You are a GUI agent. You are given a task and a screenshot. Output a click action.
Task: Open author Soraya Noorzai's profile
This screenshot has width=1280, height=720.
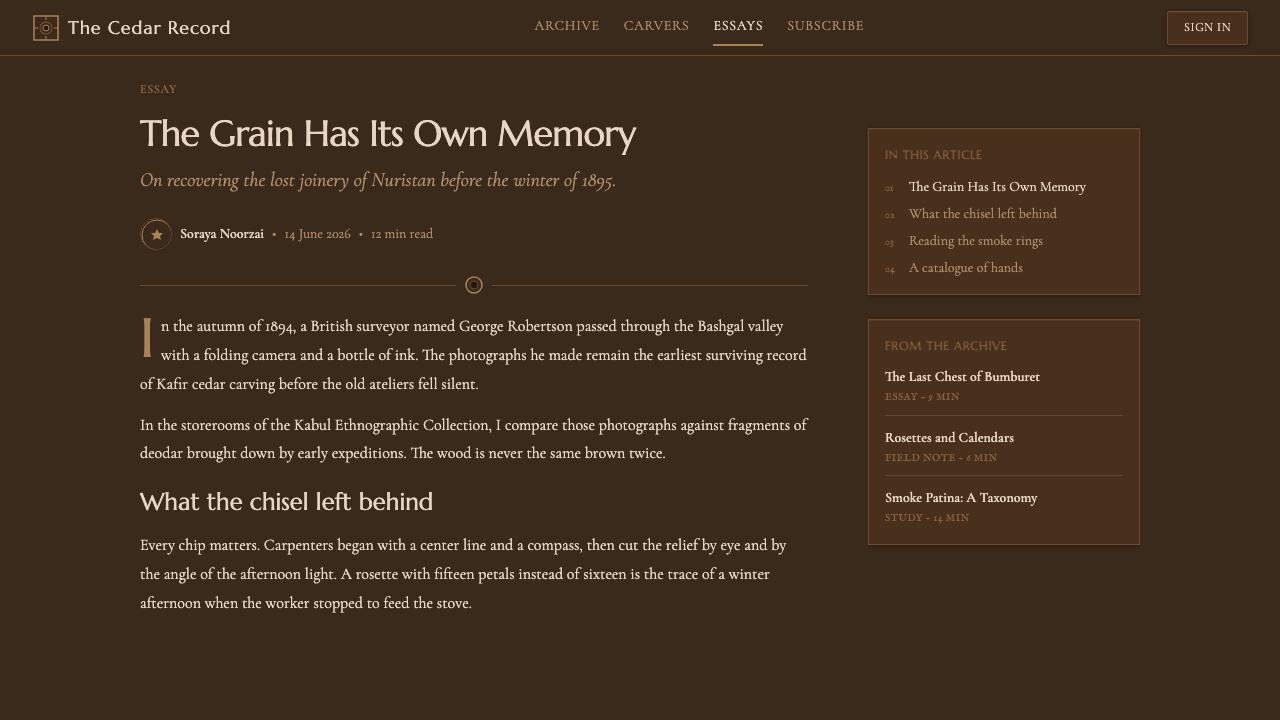pyautogui.click(x=222, y=234)
